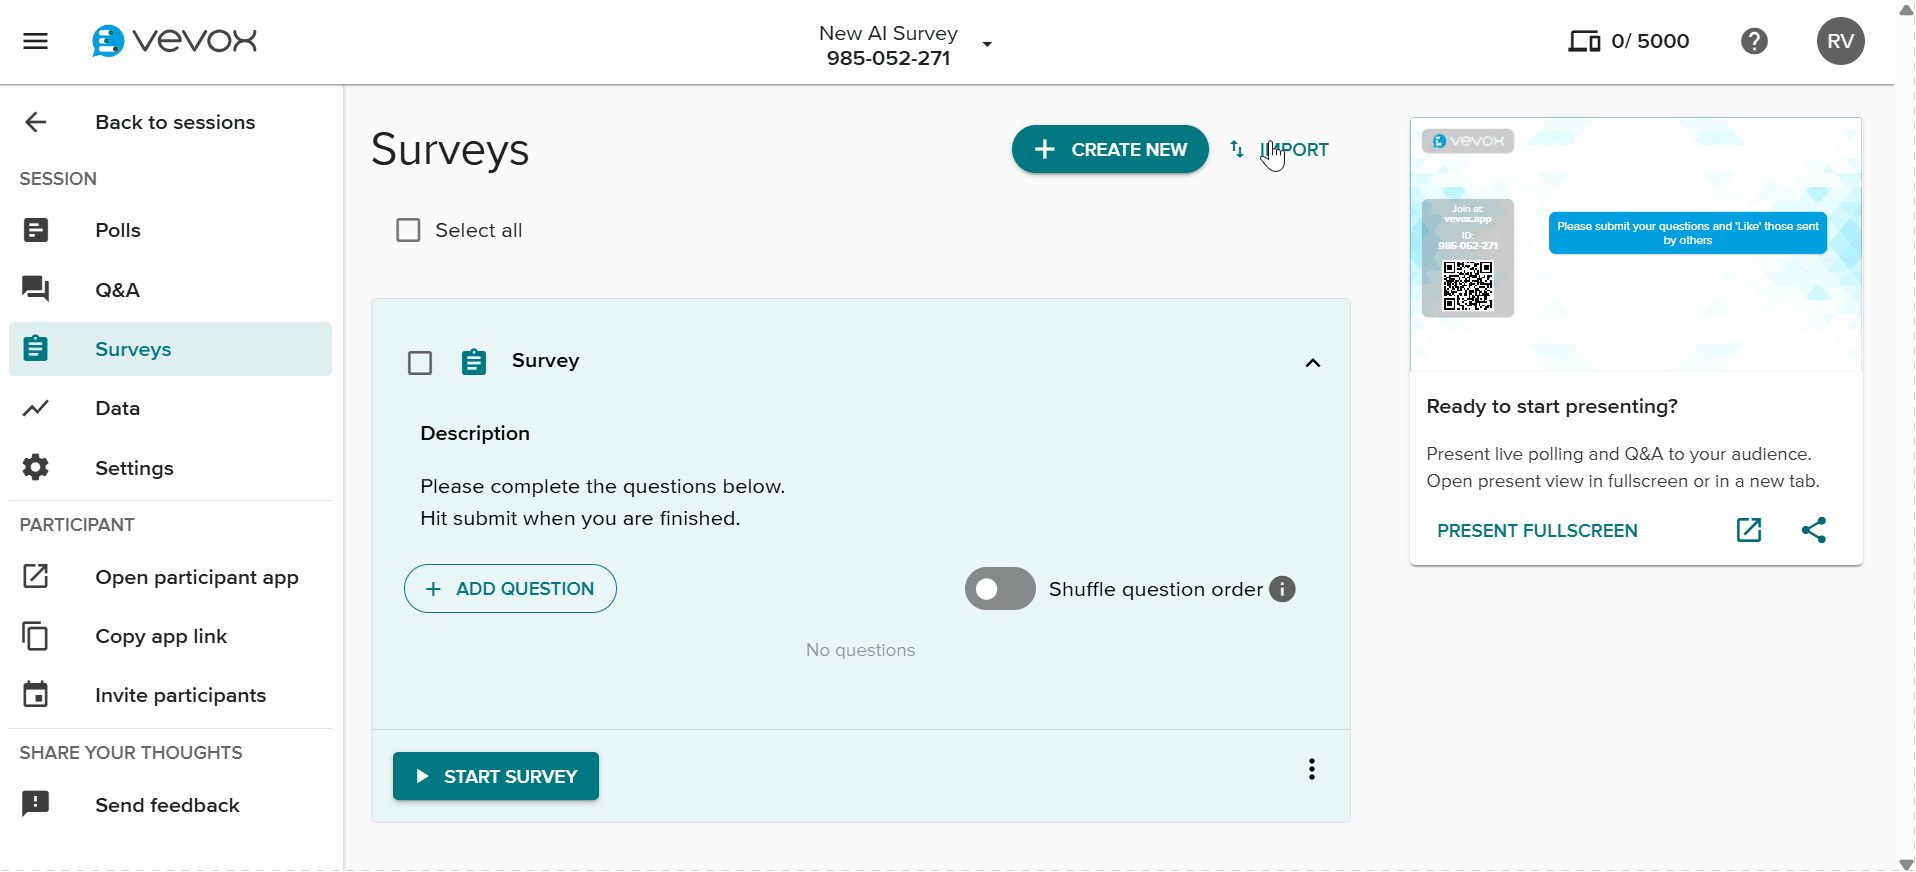Open the hamburger main menu

point(36,41)
